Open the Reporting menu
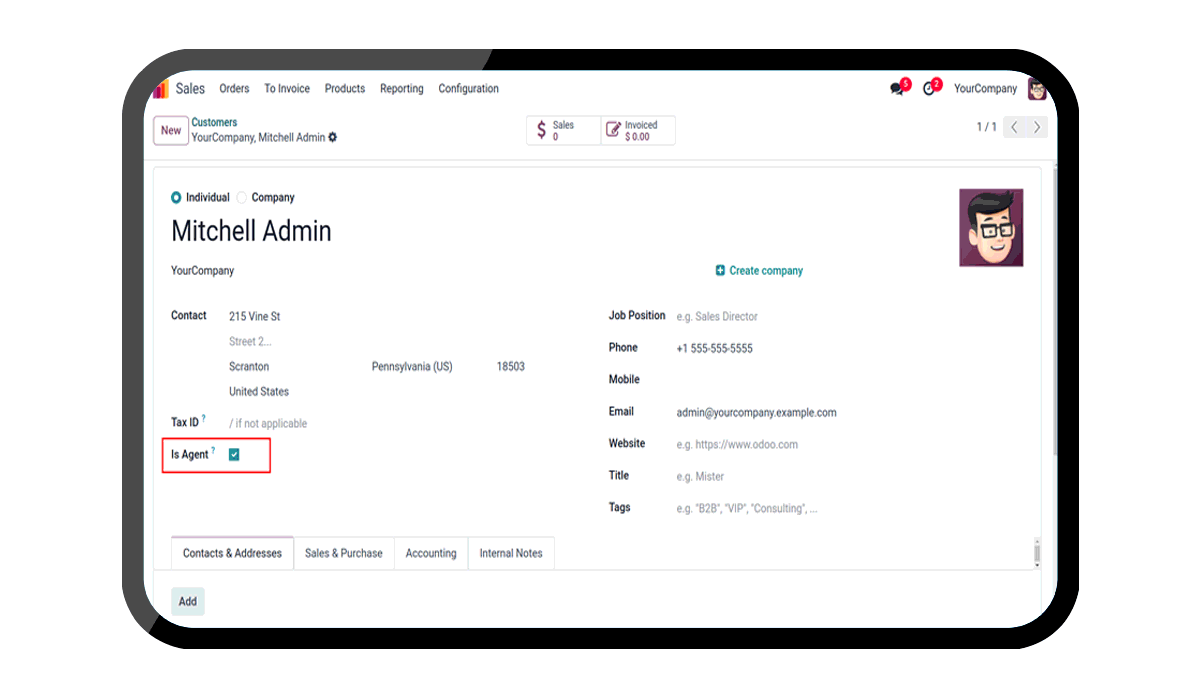The image size is (1200, 697). click(x=402, y=89)
